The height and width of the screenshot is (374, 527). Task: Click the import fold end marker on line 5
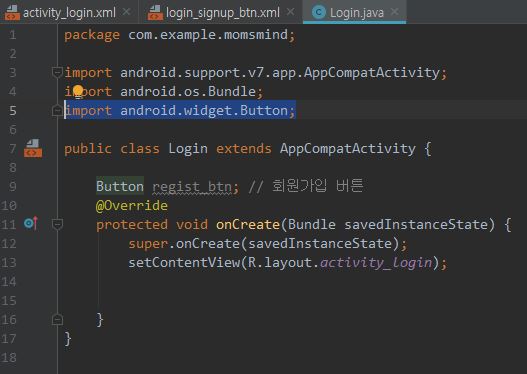coord(57,110)
